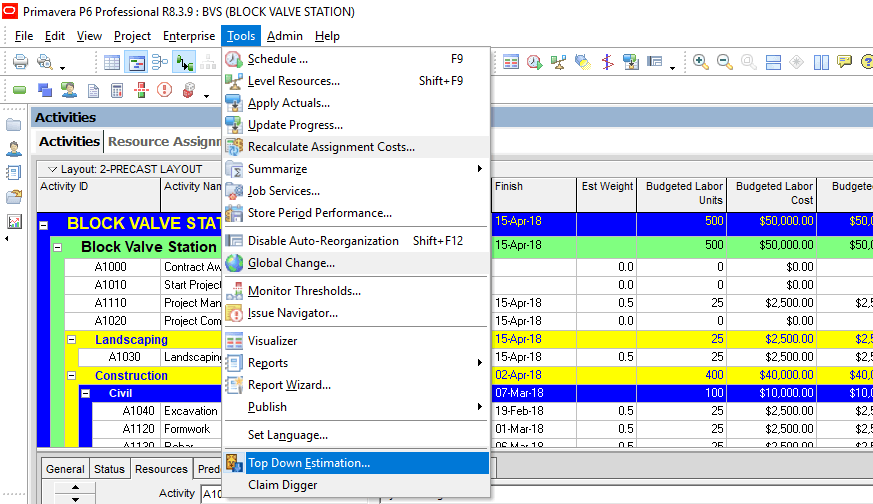Screen dimensions: 873x504
Task: Click the Print icon in the toolbar
Action: click(x=20, y=61)
